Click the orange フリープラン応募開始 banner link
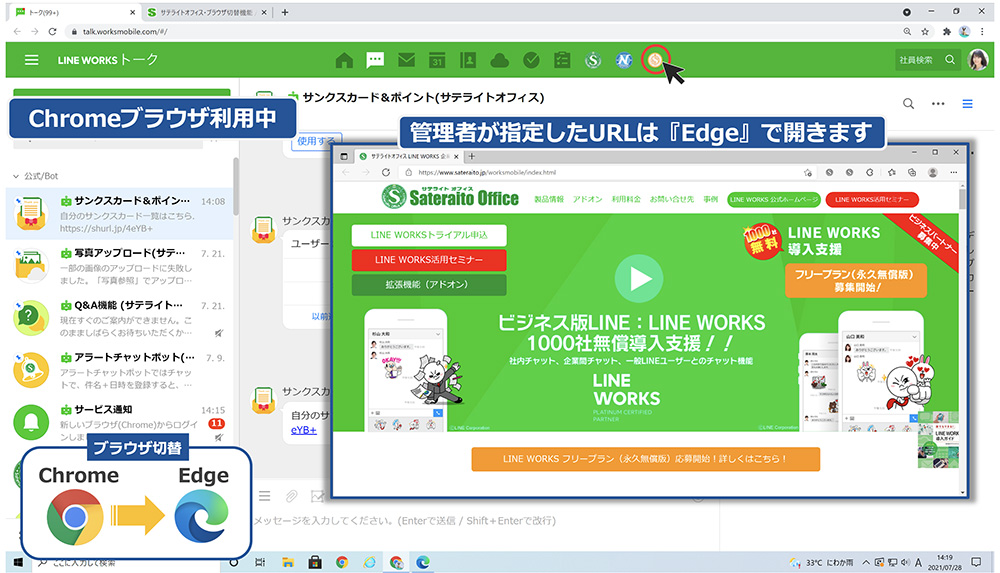The height and width of the screenshot is (573, 1000). (x=645, y=459)
